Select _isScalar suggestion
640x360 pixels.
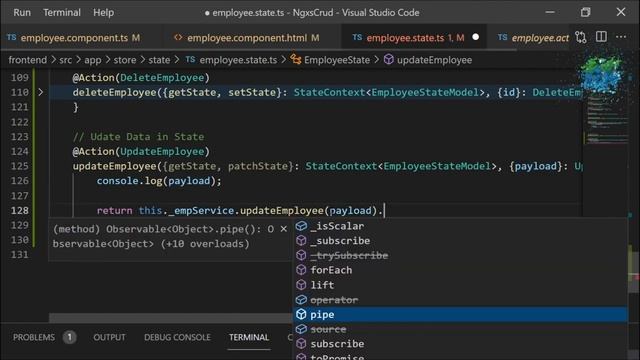[460, 226]
